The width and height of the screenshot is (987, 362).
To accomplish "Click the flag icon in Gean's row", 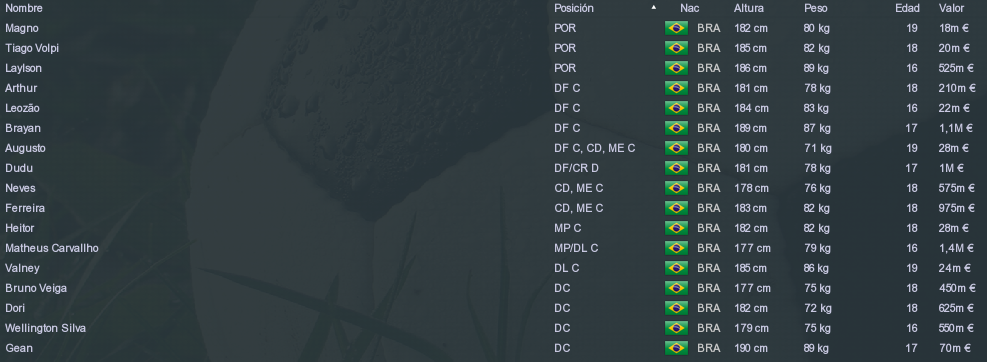I will (676, 348).
